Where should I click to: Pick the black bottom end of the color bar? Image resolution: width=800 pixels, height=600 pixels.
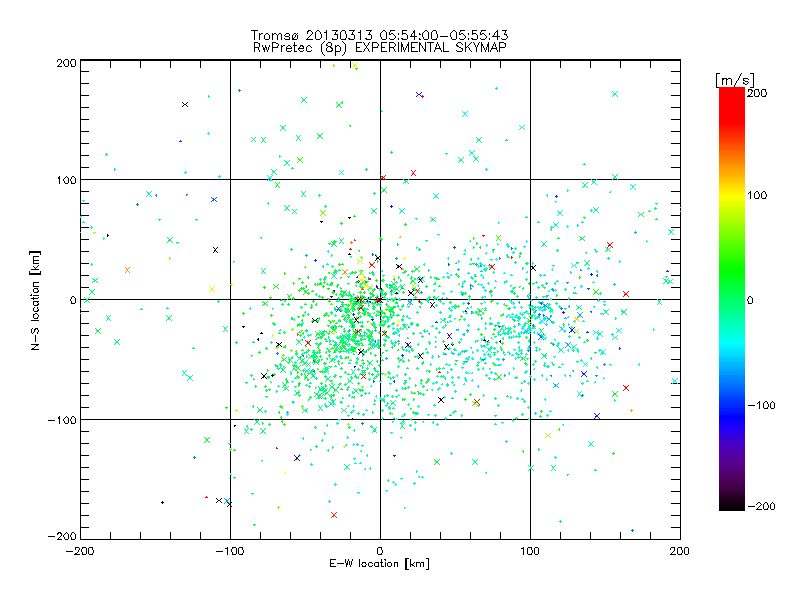732,504
